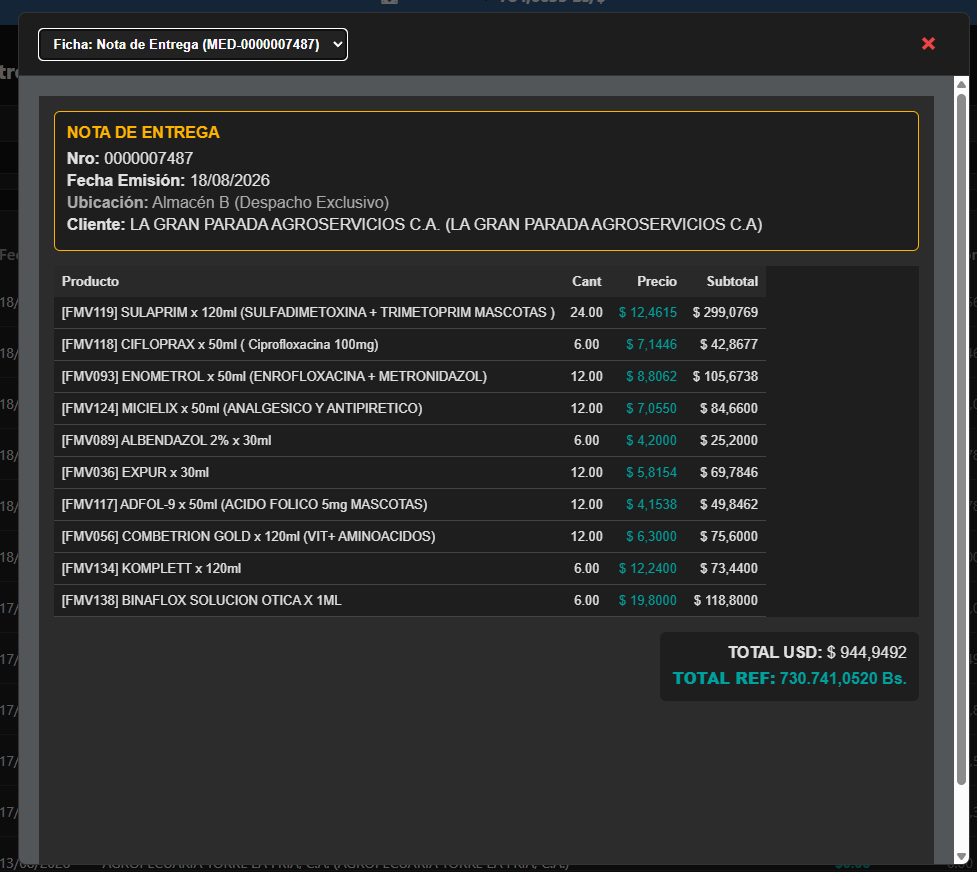
Task: Click the subtotal $ 75,6000
Action: [x=728, y=537]
